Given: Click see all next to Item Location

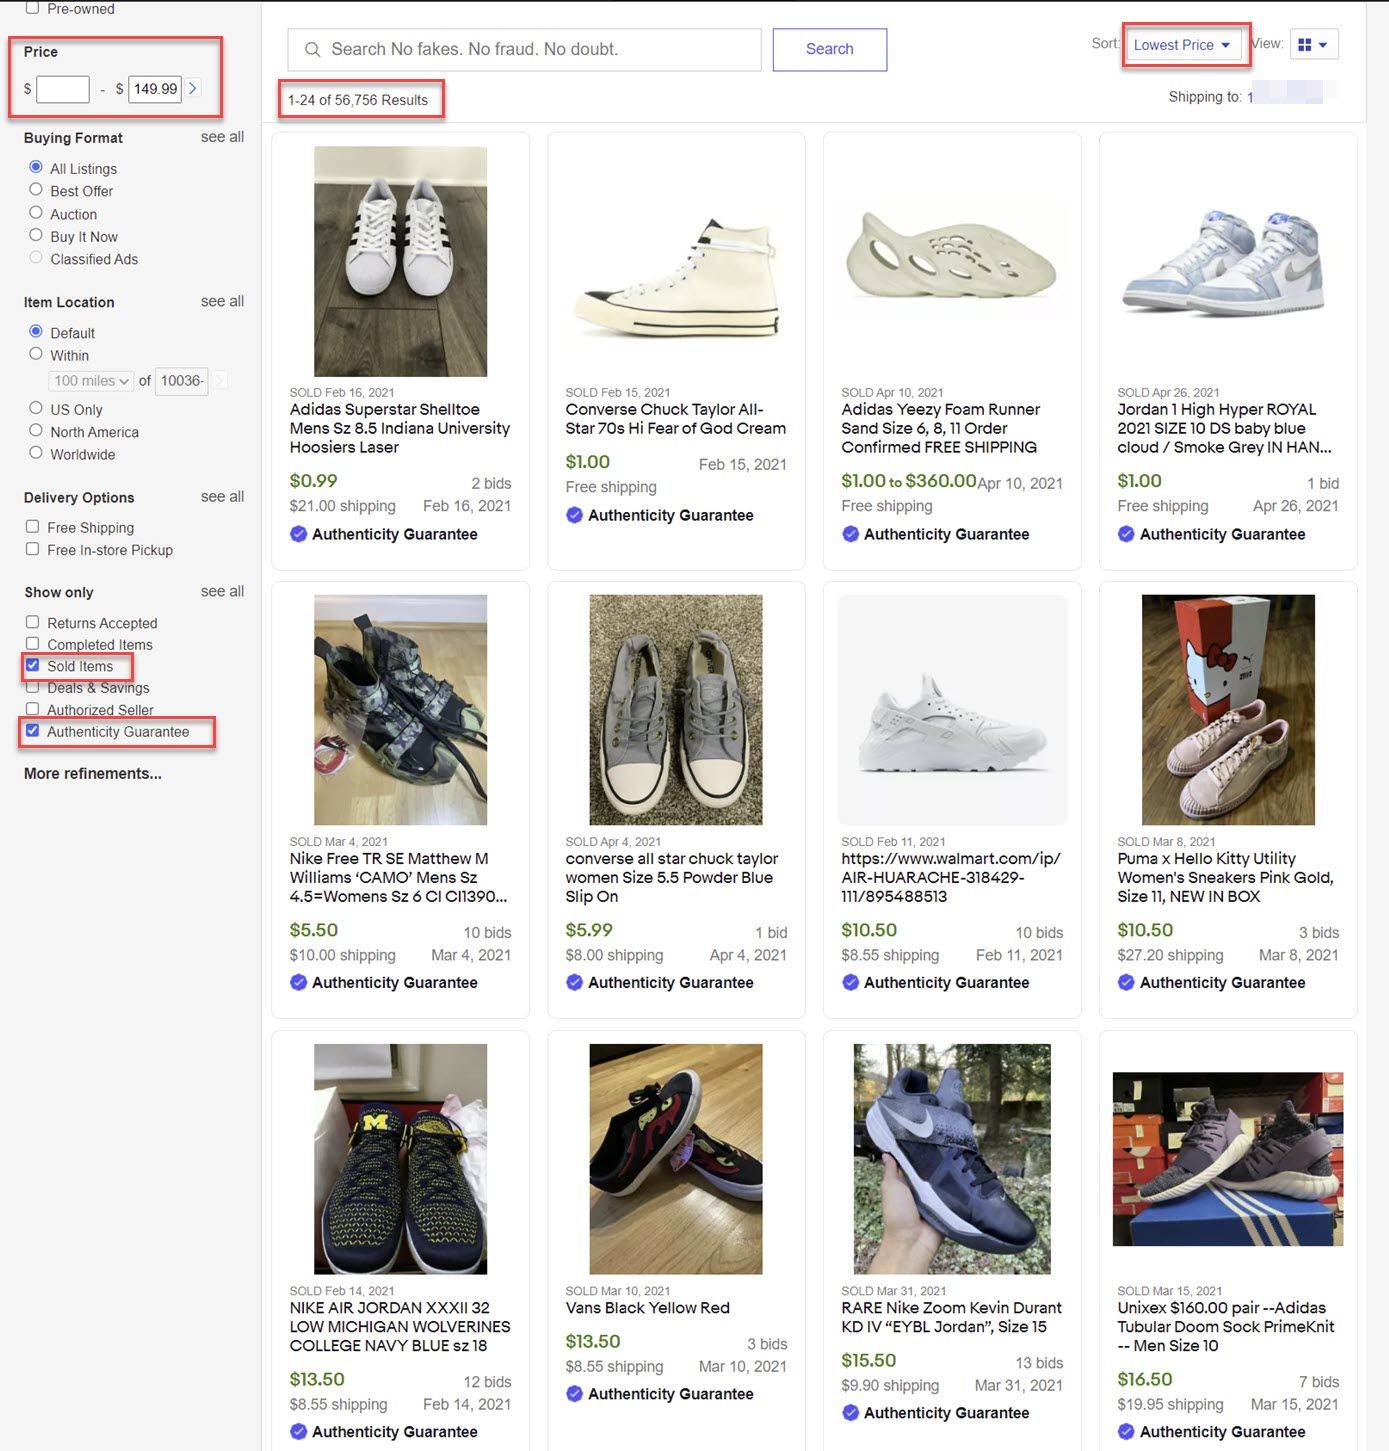Looking at the screenshot, I should pyautogui.click(x=222, y=301).
